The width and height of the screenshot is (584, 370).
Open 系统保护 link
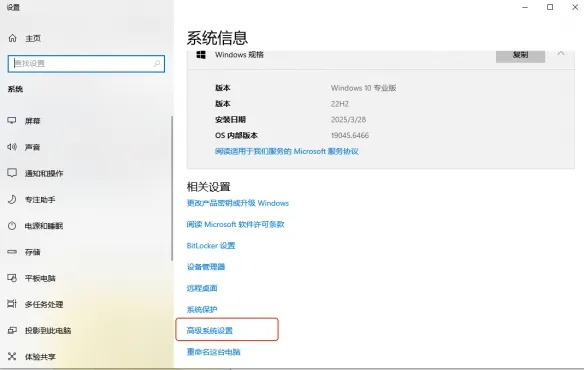click(x=202, y=309)
